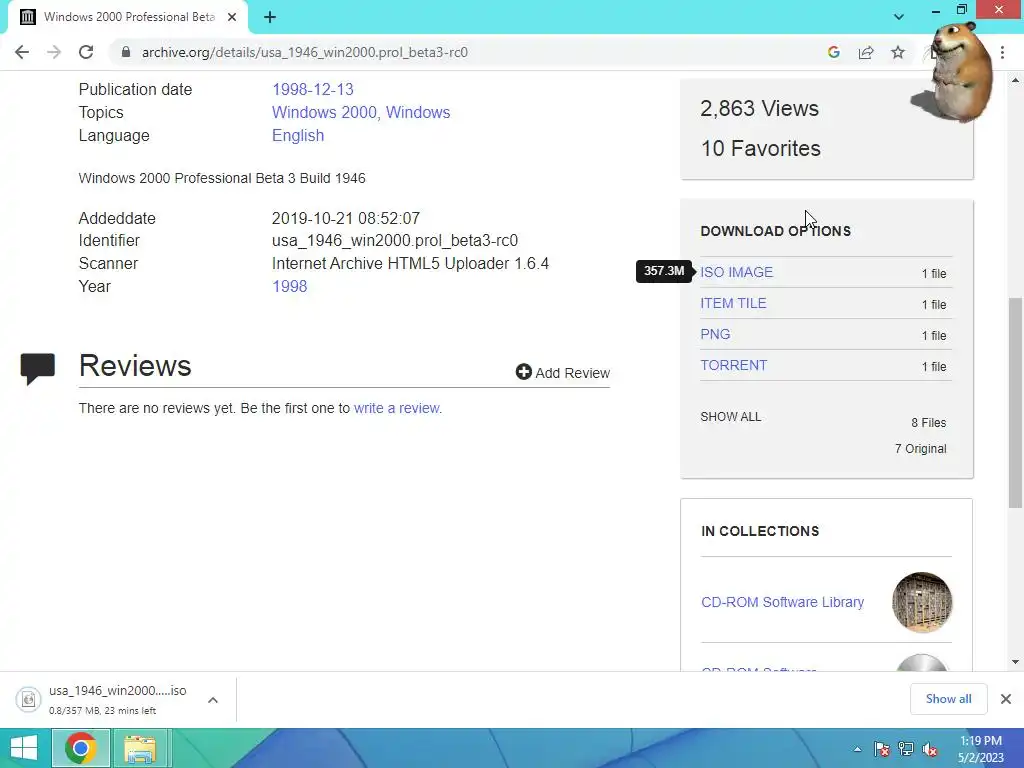This screenshot has height=768, width=1024.
Task: Click the 7 Original link
Action: tap(920, 449)
